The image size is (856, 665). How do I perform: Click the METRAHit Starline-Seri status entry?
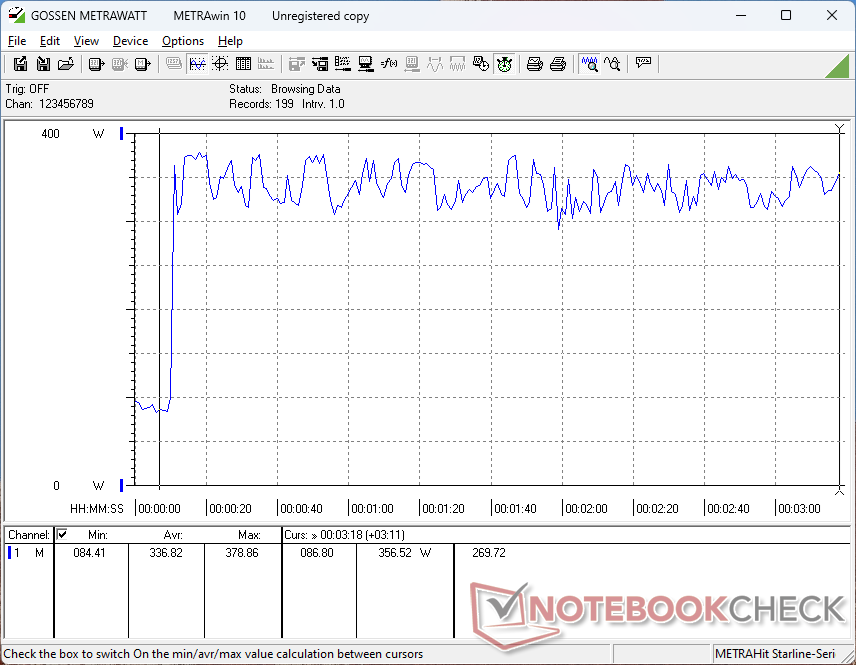pyautogui.click(x=775, y=654)
